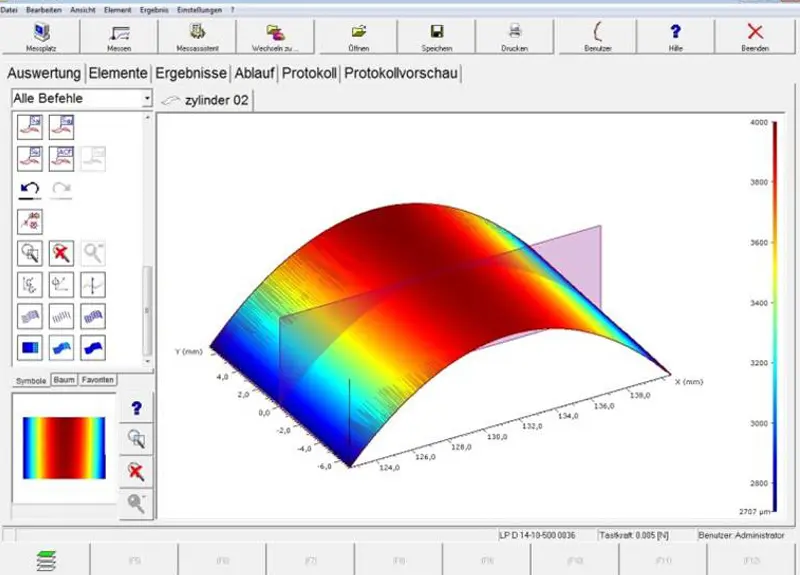Click the Öffnen folder icon

357,36
